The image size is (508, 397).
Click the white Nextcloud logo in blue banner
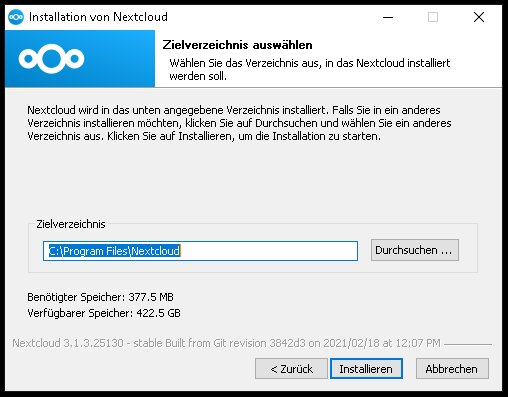point(51,59)
